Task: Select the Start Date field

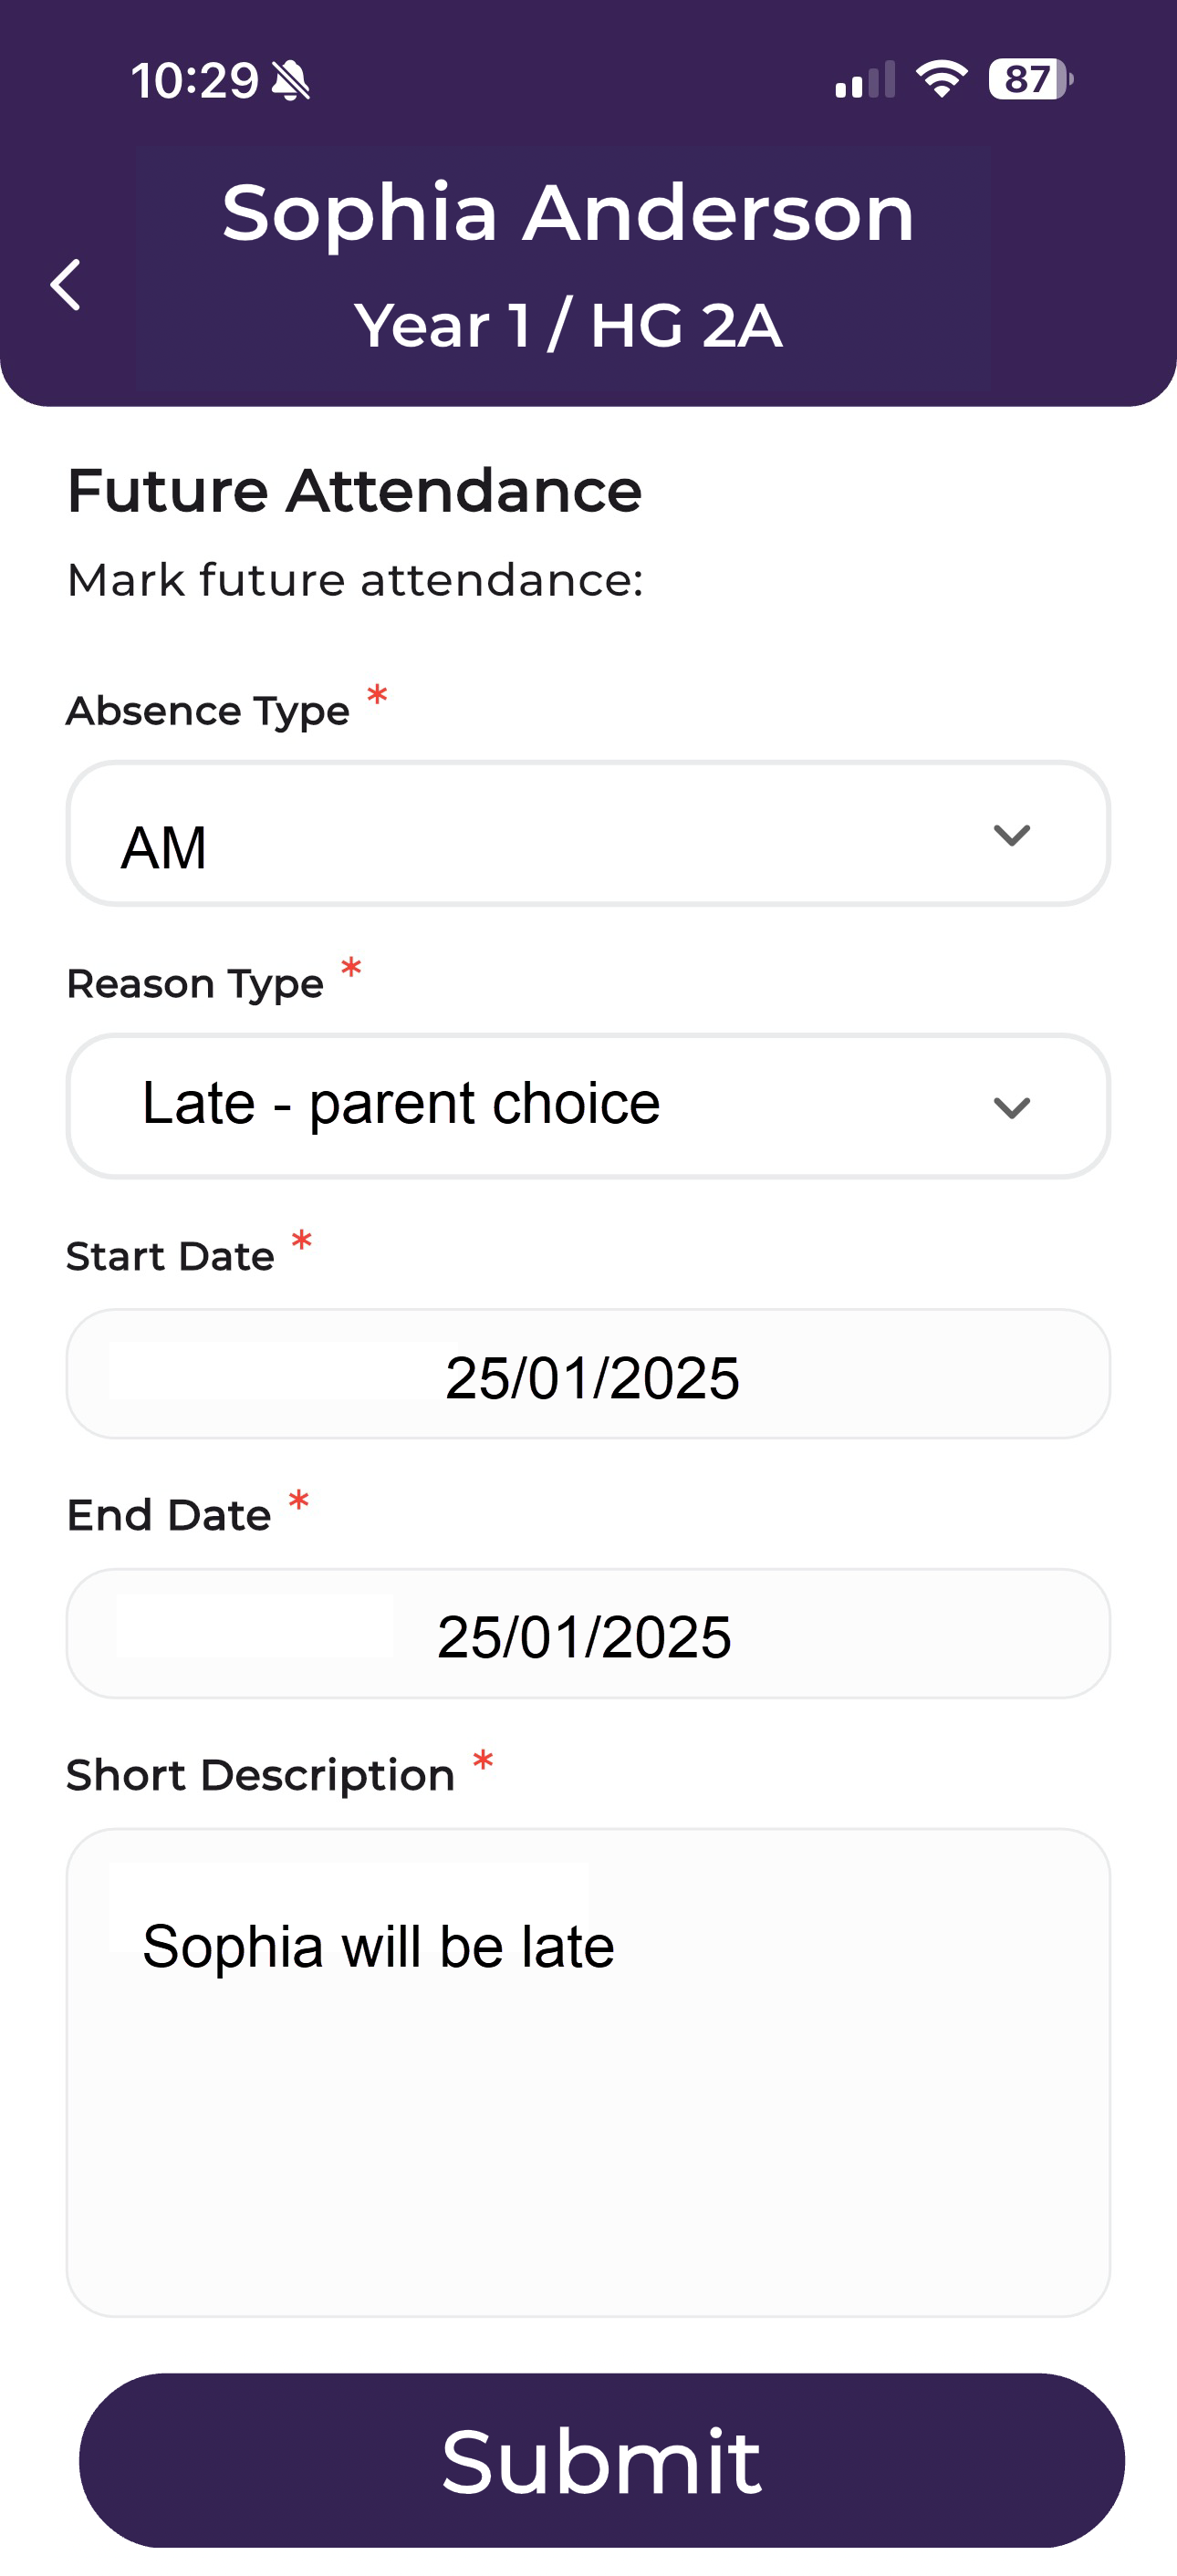Action: coord(589,1375)
